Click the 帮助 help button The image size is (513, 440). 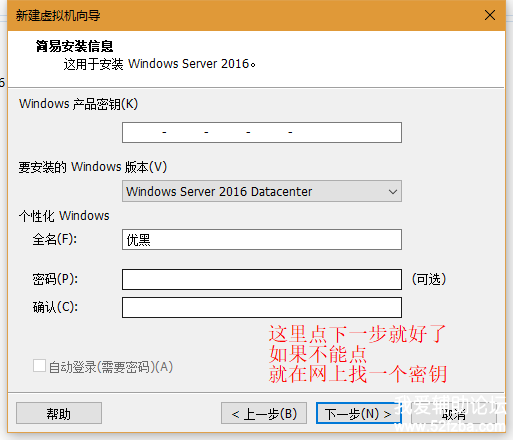[x=59, y=413]
